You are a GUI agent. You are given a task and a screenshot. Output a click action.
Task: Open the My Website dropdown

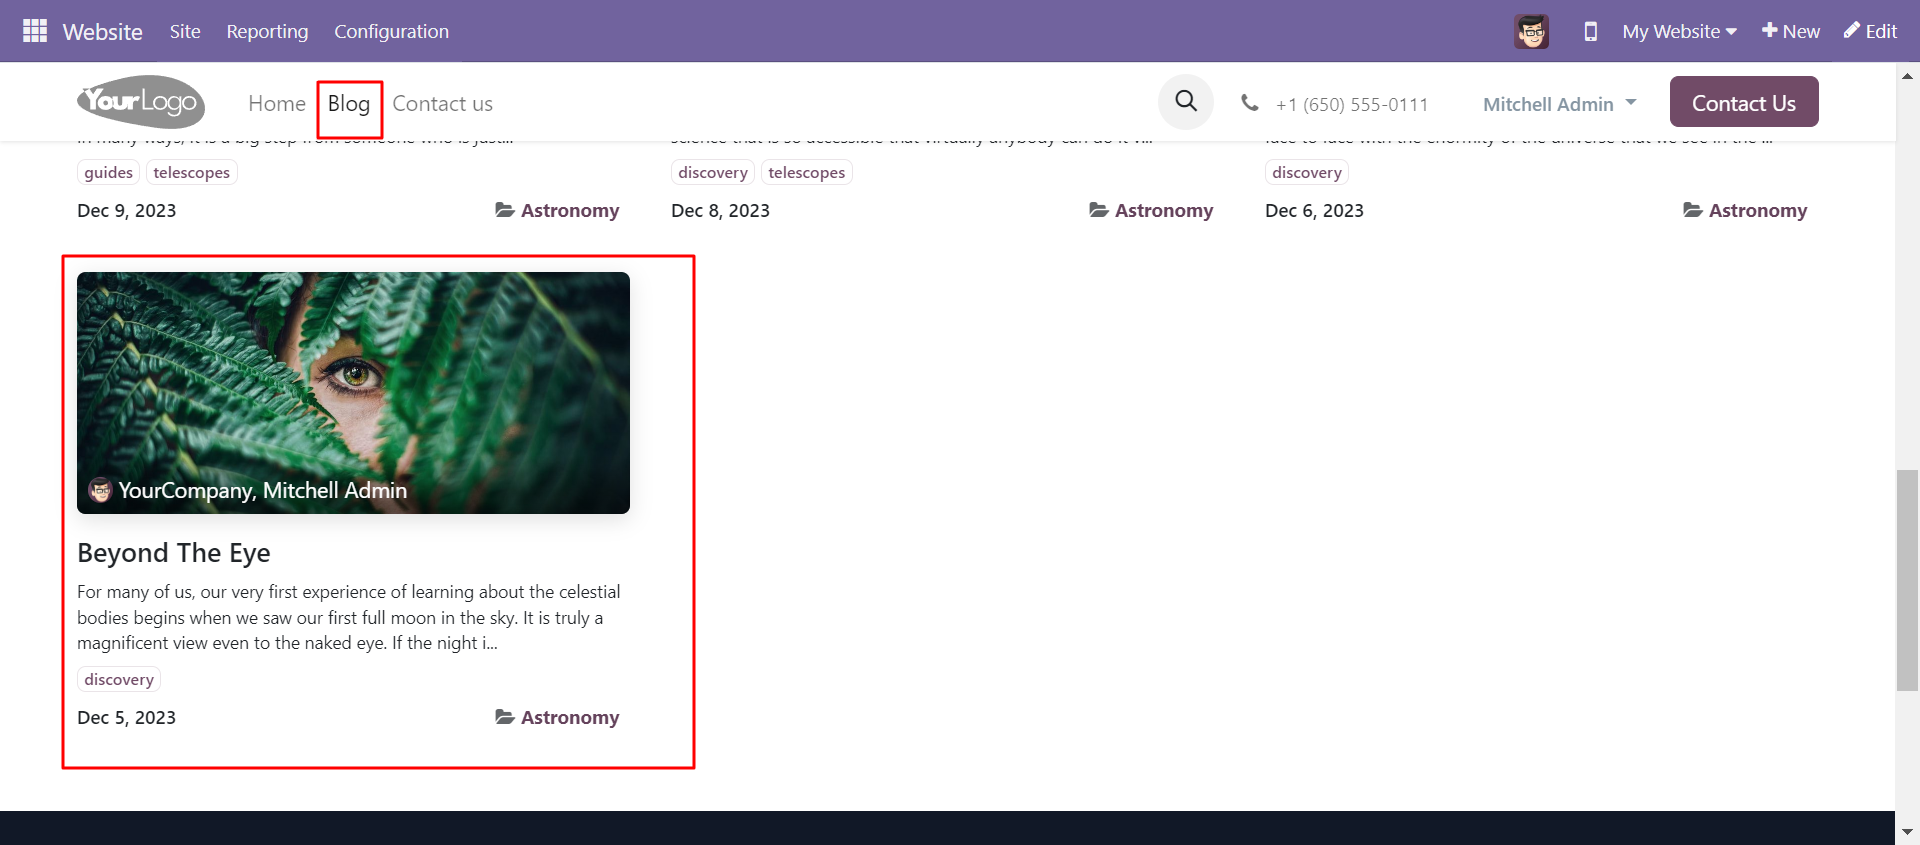click(x=1680, y=31)
